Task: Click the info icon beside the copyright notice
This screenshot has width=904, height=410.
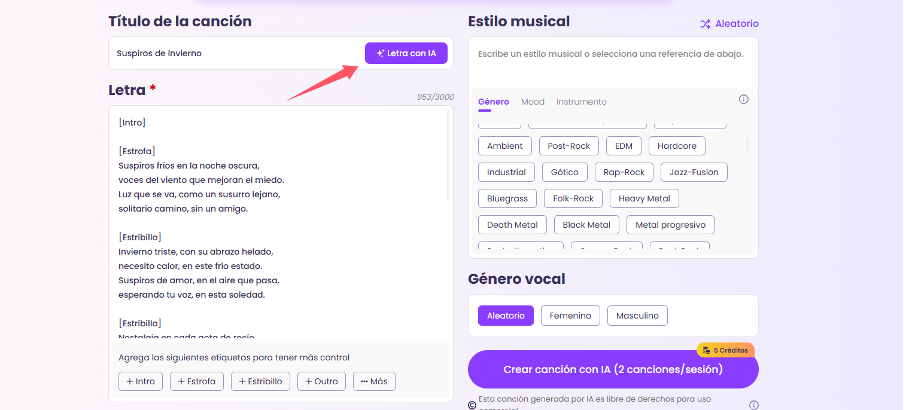Action: (753, 405)
